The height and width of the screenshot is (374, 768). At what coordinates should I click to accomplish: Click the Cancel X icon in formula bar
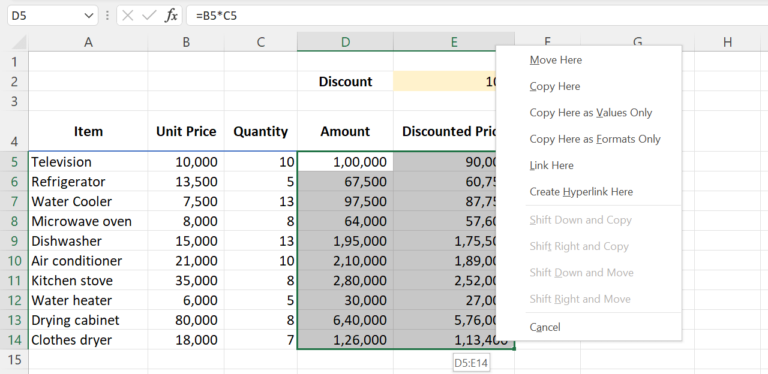pos(128,16)
